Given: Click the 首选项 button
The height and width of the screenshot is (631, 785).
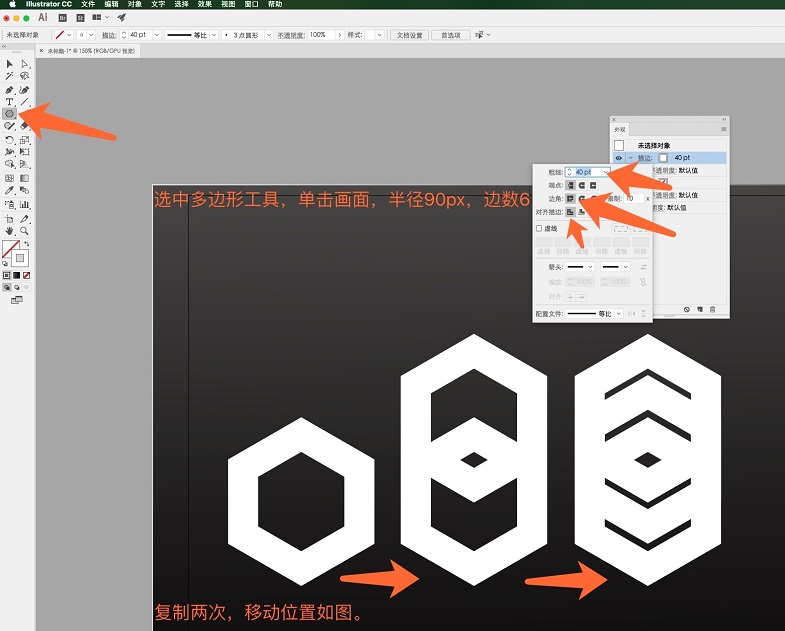Looking at the screenshot, I should pos(450,35).
